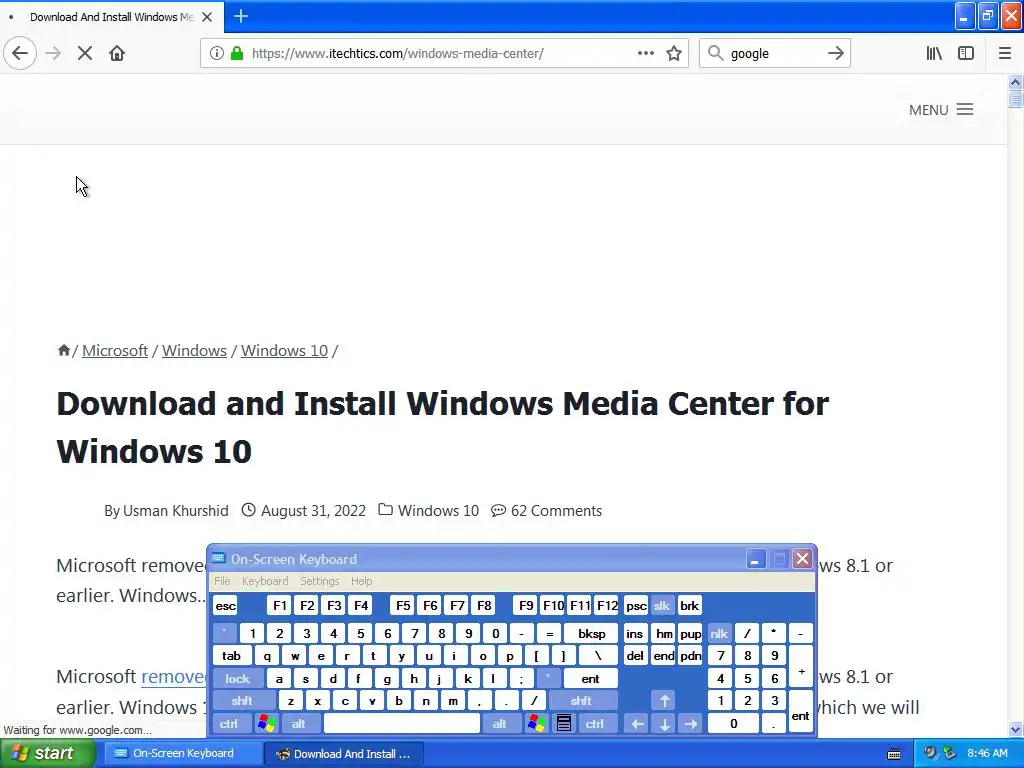
Task: Go back to the previous page
Action: coord(20,54)
